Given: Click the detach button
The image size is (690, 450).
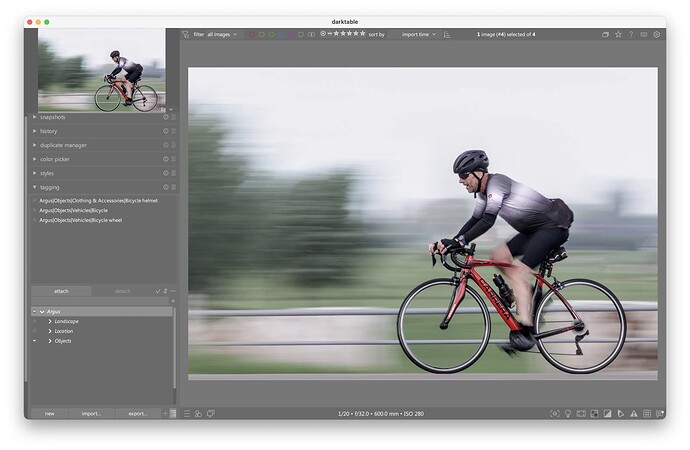Looking at the screenshot, I should (122, 291).
